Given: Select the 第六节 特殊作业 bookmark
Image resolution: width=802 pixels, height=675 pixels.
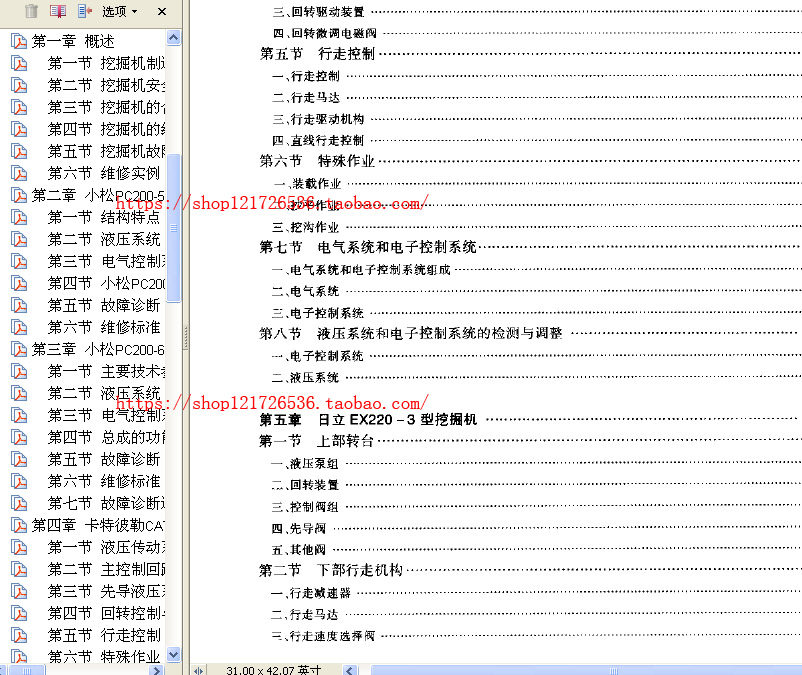Looking at the screenshot, I should [x=107, y=657].
